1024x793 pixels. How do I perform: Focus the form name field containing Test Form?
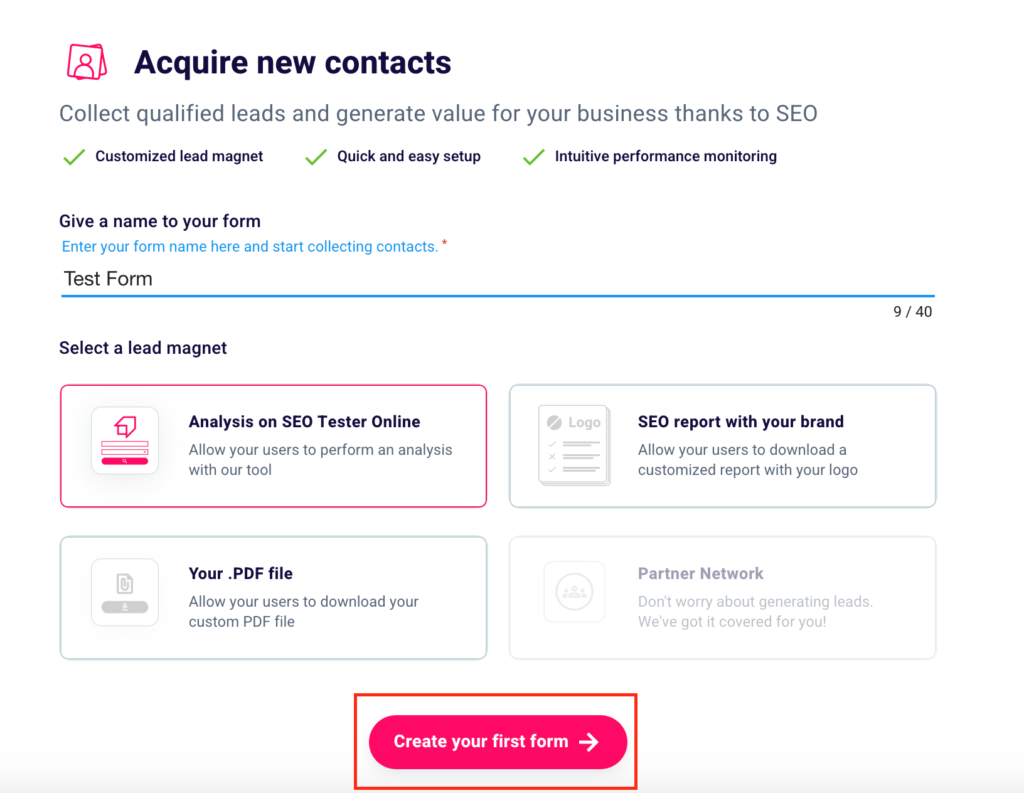pos(496,279)
